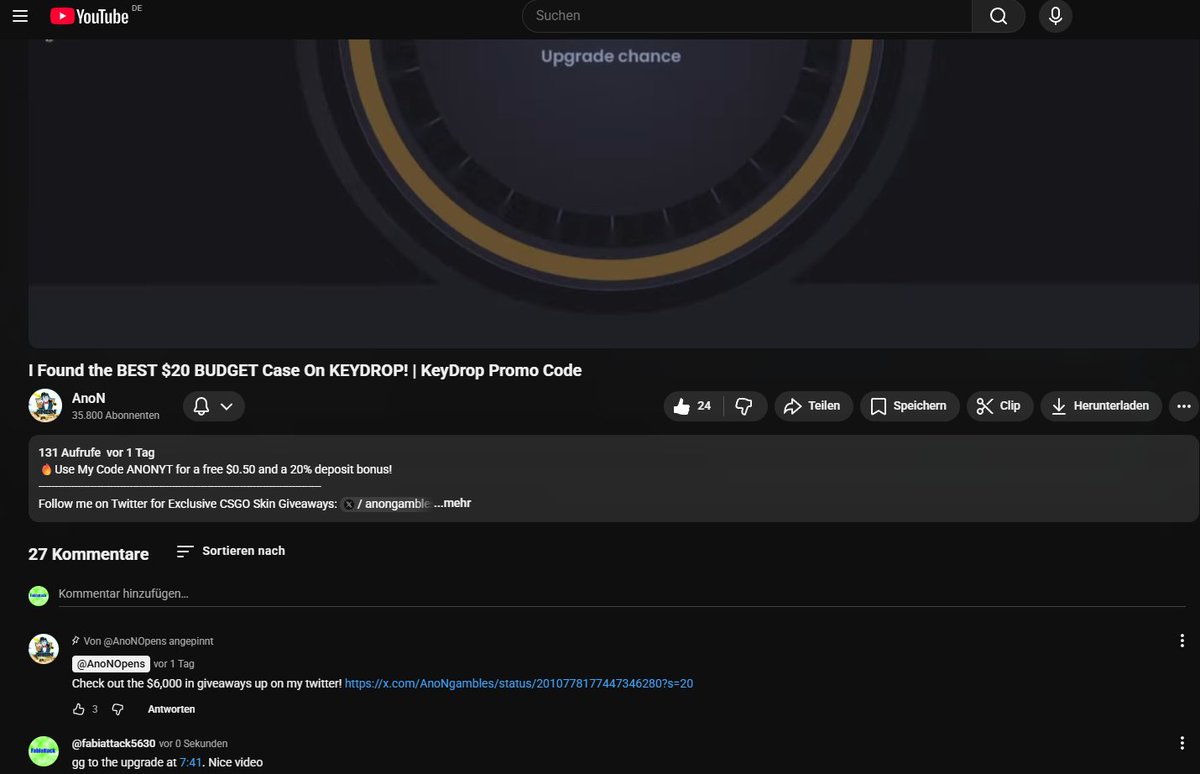Open the x.com giveaway link in pinned comment
Screen dimensions: 1200x774
point(519,683)
